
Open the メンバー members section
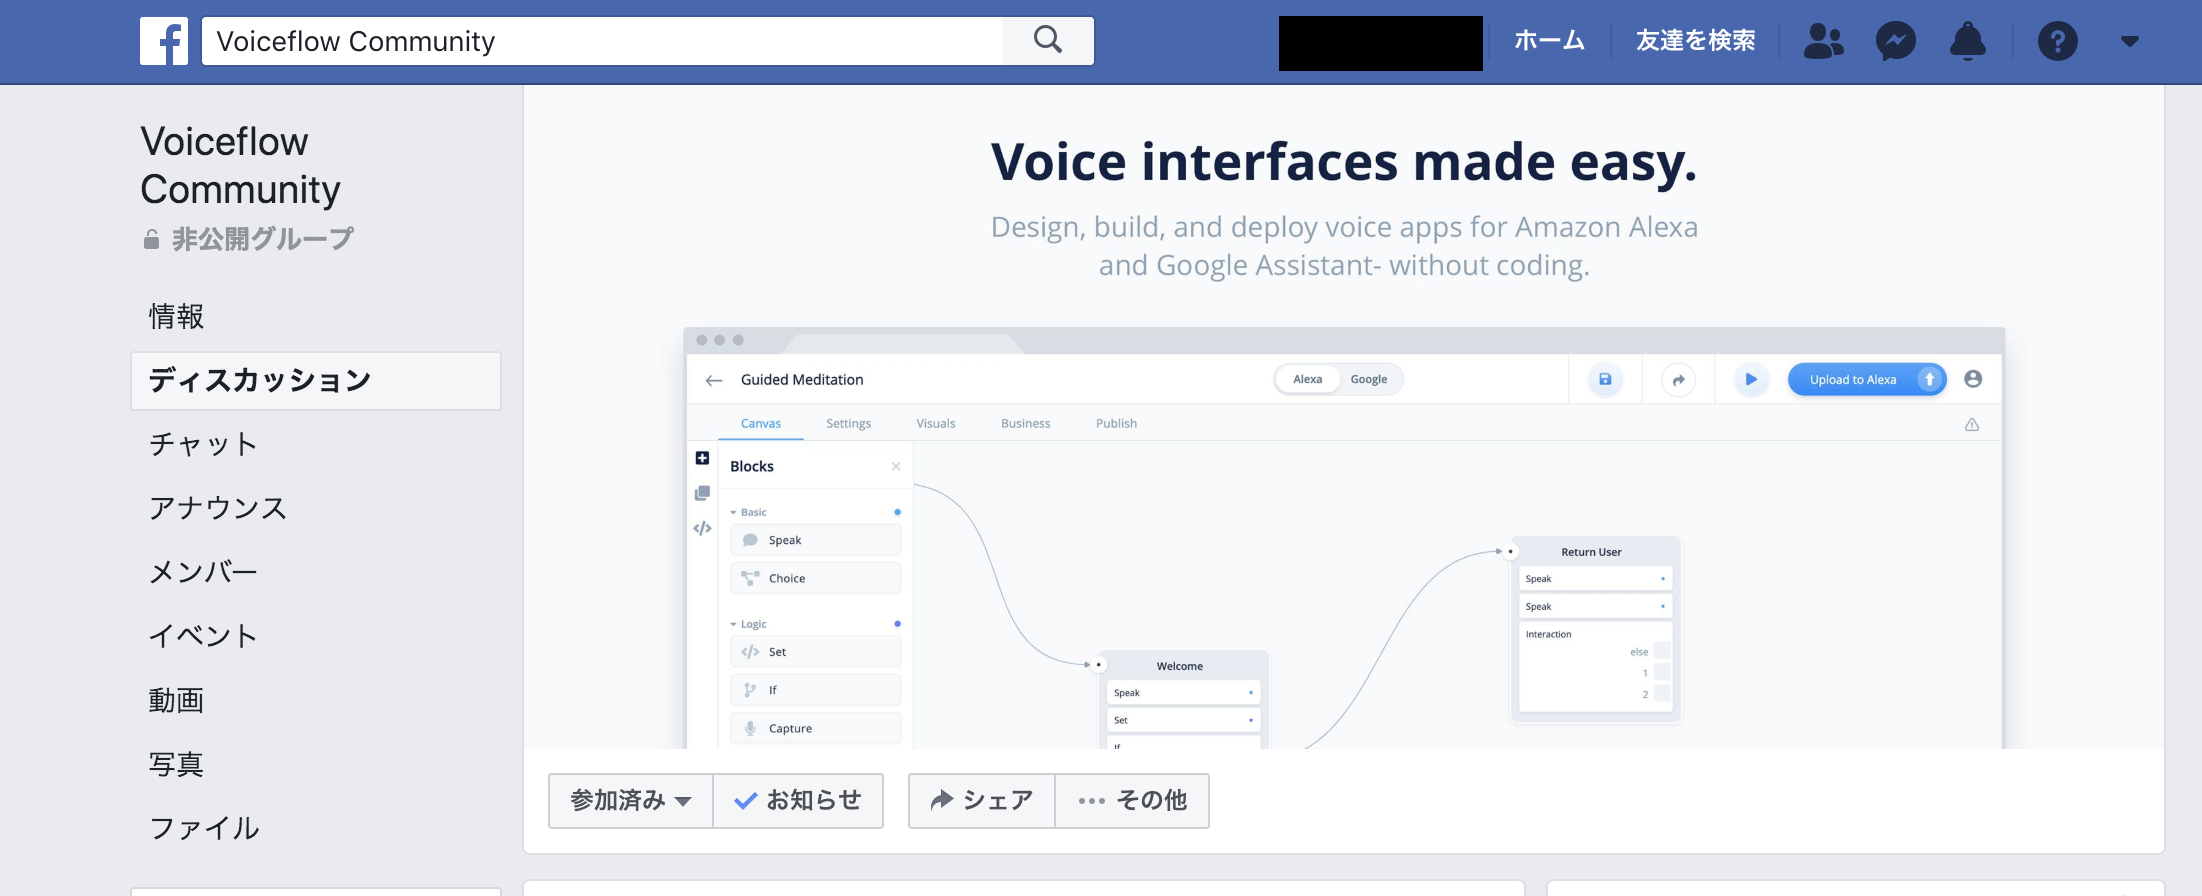203,572
